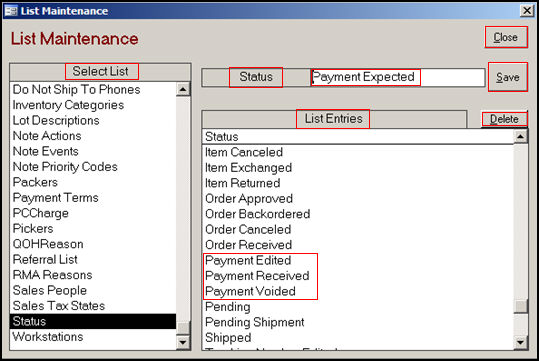Screen dimensions: 539x361
Task: Click the Close button
Action: (506, 37)
